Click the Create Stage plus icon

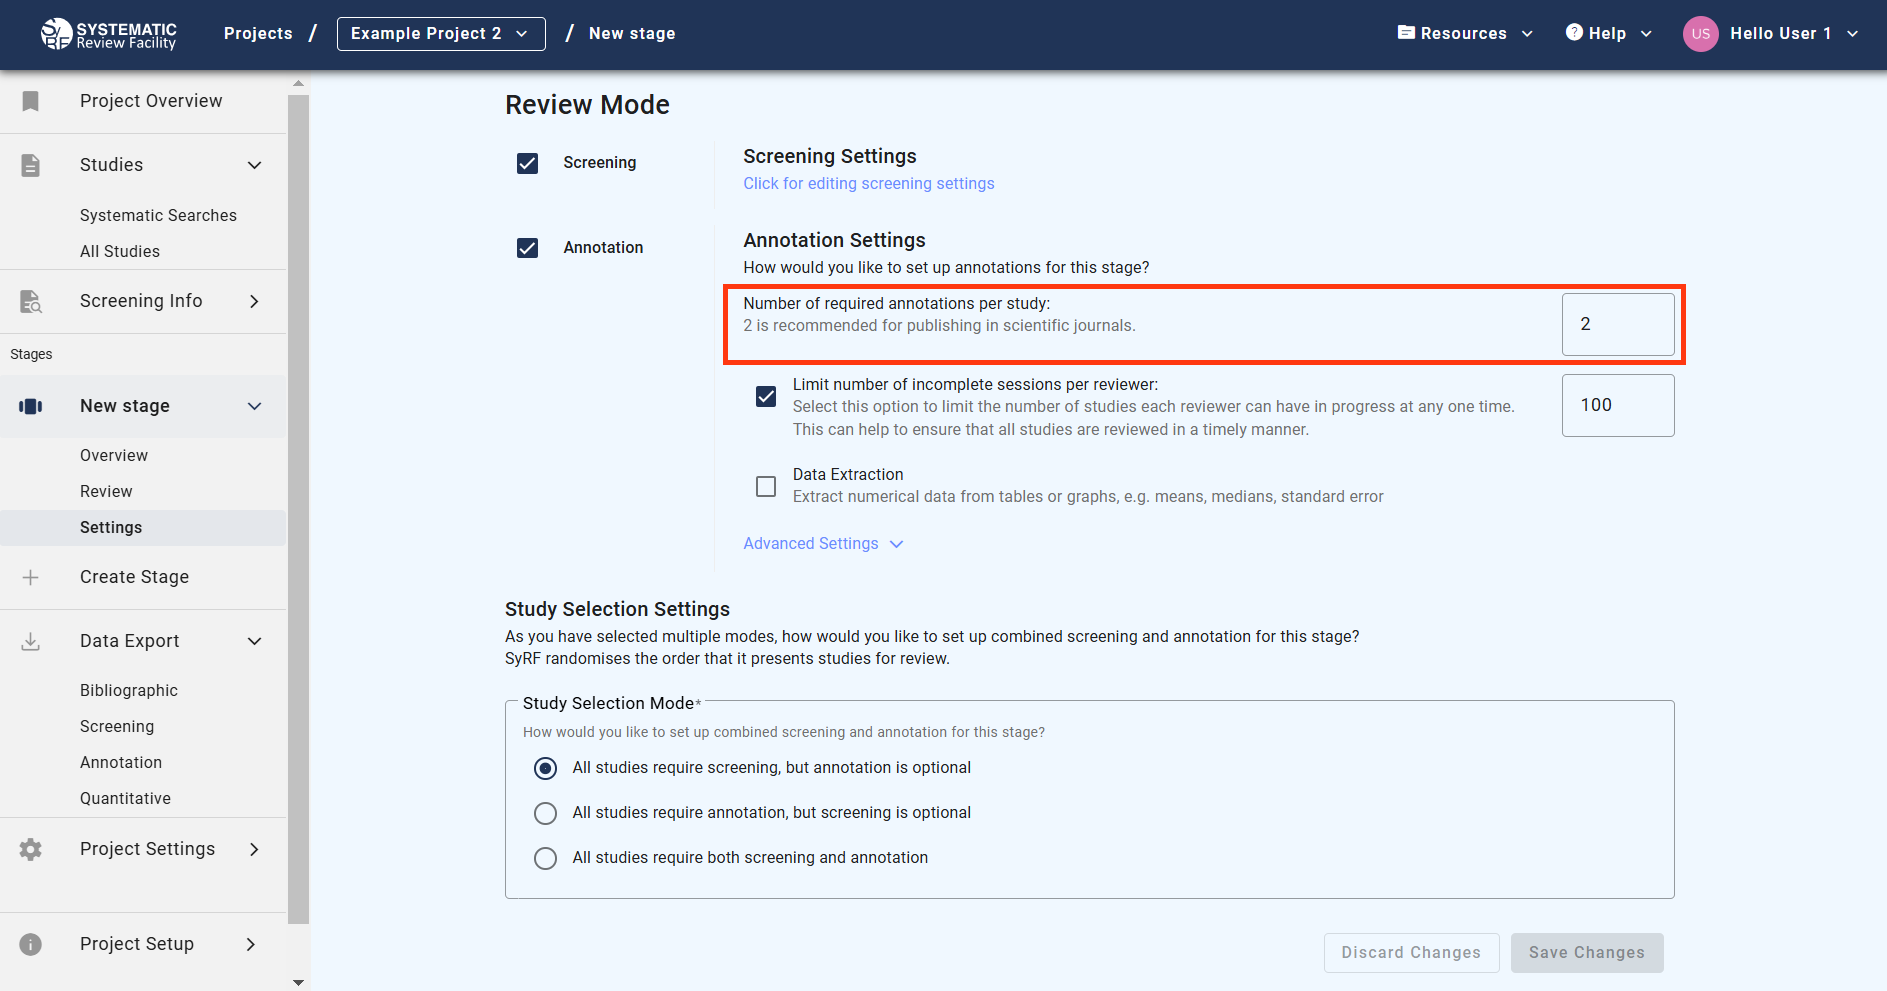(x=30, y=577)
